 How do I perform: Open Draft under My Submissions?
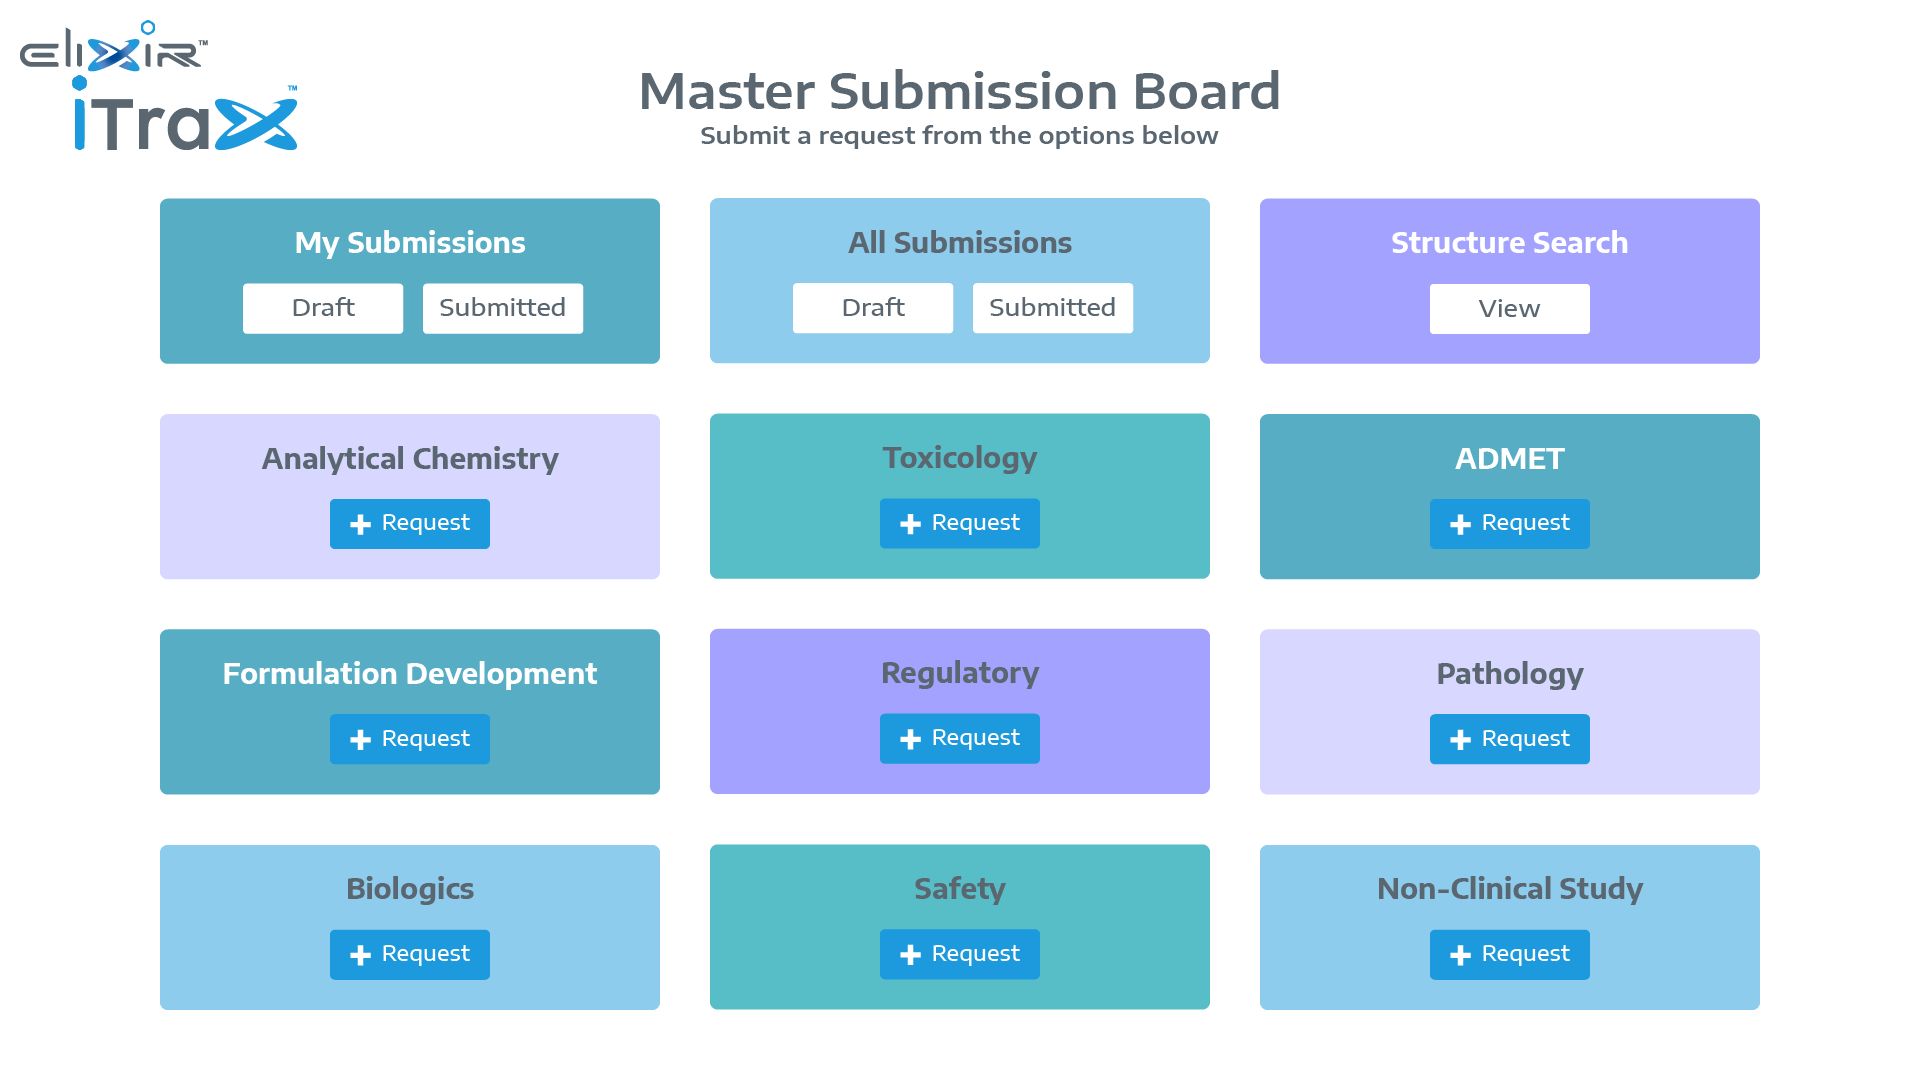click(322, 308)
